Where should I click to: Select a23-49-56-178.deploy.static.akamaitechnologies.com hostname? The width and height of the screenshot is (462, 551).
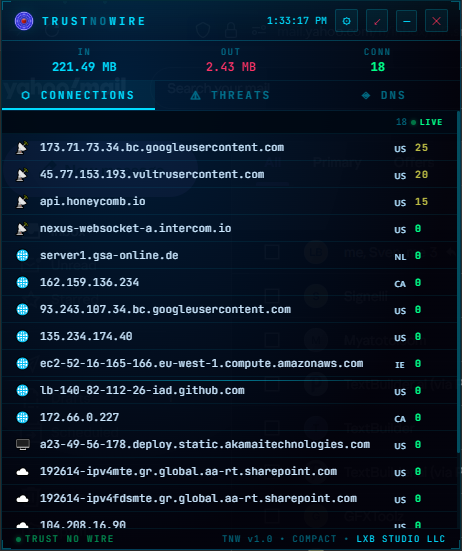[x=205, y=445]
